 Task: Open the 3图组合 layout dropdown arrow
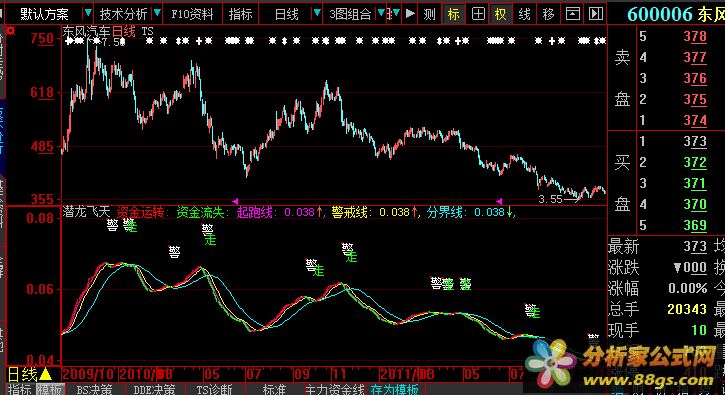pyautogui.click(x=381, y=13)
